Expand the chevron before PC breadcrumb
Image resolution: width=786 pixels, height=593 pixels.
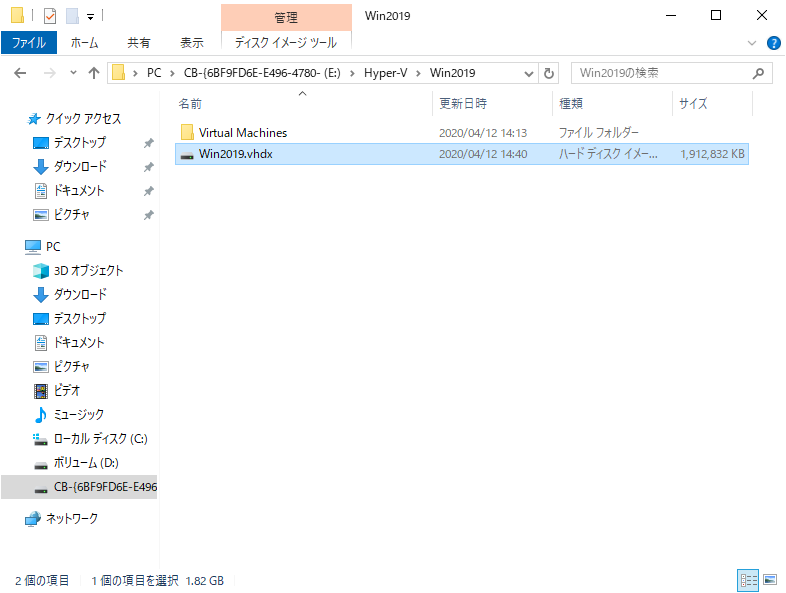(x=135, y=73)
